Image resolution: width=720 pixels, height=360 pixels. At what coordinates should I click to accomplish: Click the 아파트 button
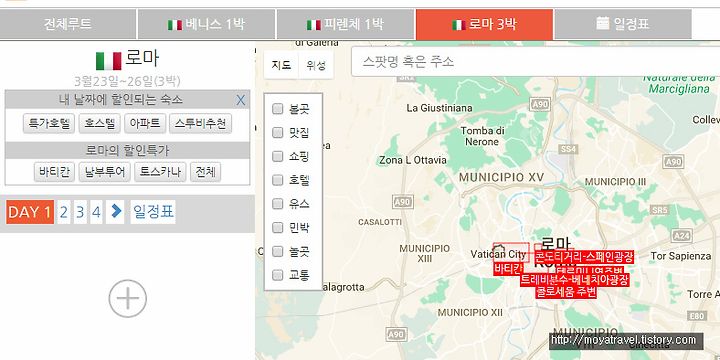coord(145,124)
